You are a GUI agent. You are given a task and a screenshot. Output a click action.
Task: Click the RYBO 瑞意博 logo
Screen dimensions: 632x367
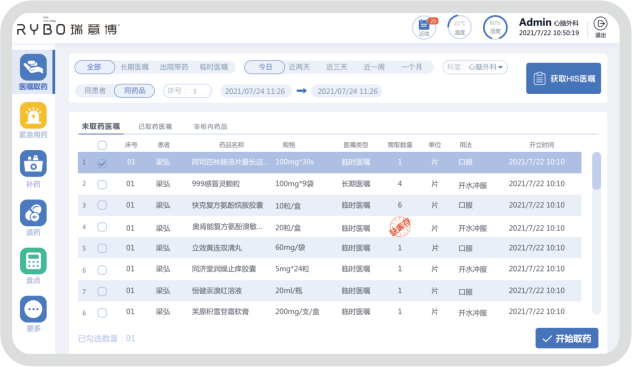pos(68,29)
